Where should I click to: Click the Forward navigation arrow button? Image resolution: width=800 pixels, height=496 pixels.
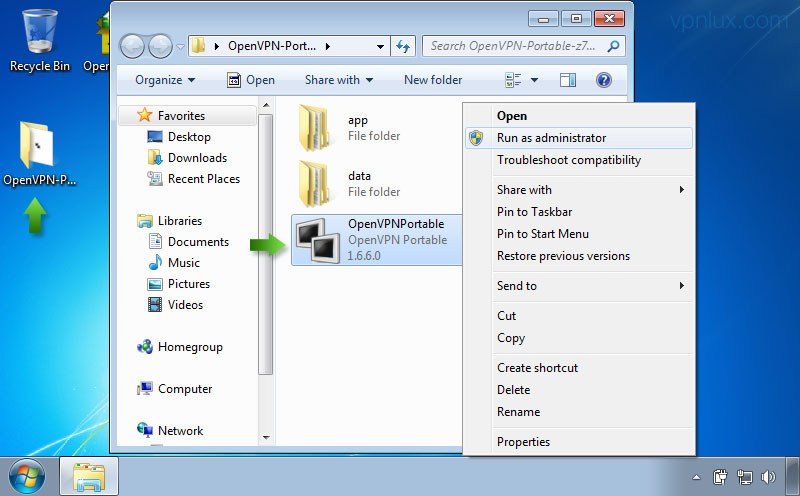pos(161,46)
